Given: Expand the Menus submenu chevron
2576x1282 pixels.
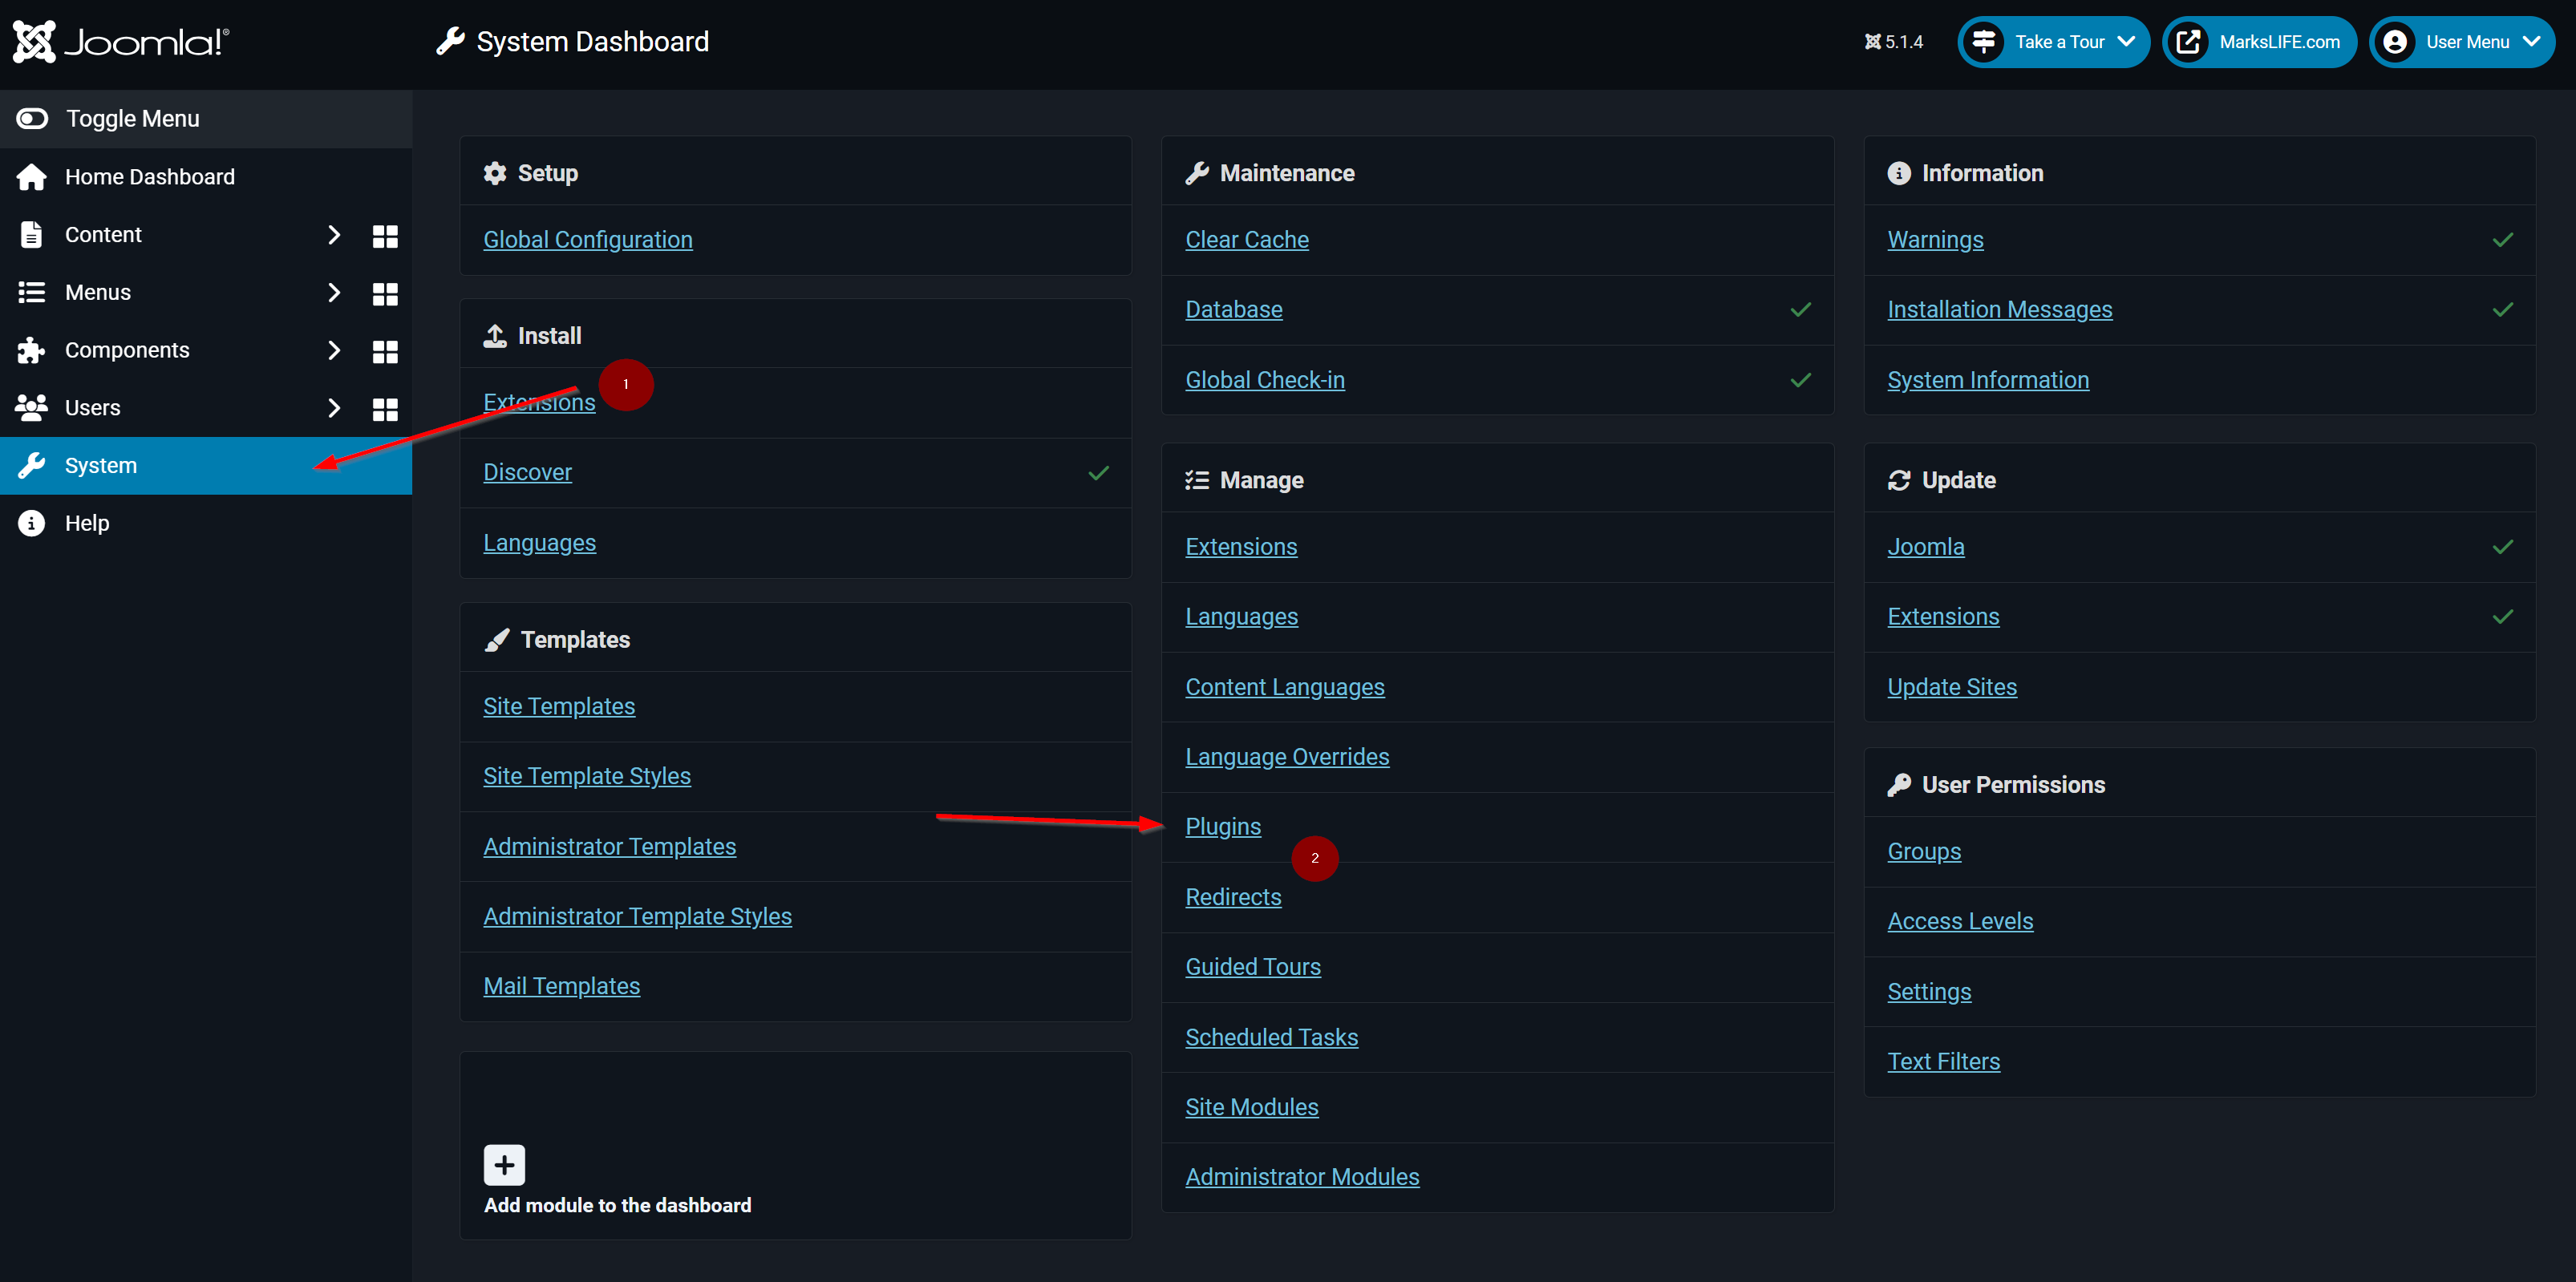Looking at the screenshot, I should click(334, 293).
